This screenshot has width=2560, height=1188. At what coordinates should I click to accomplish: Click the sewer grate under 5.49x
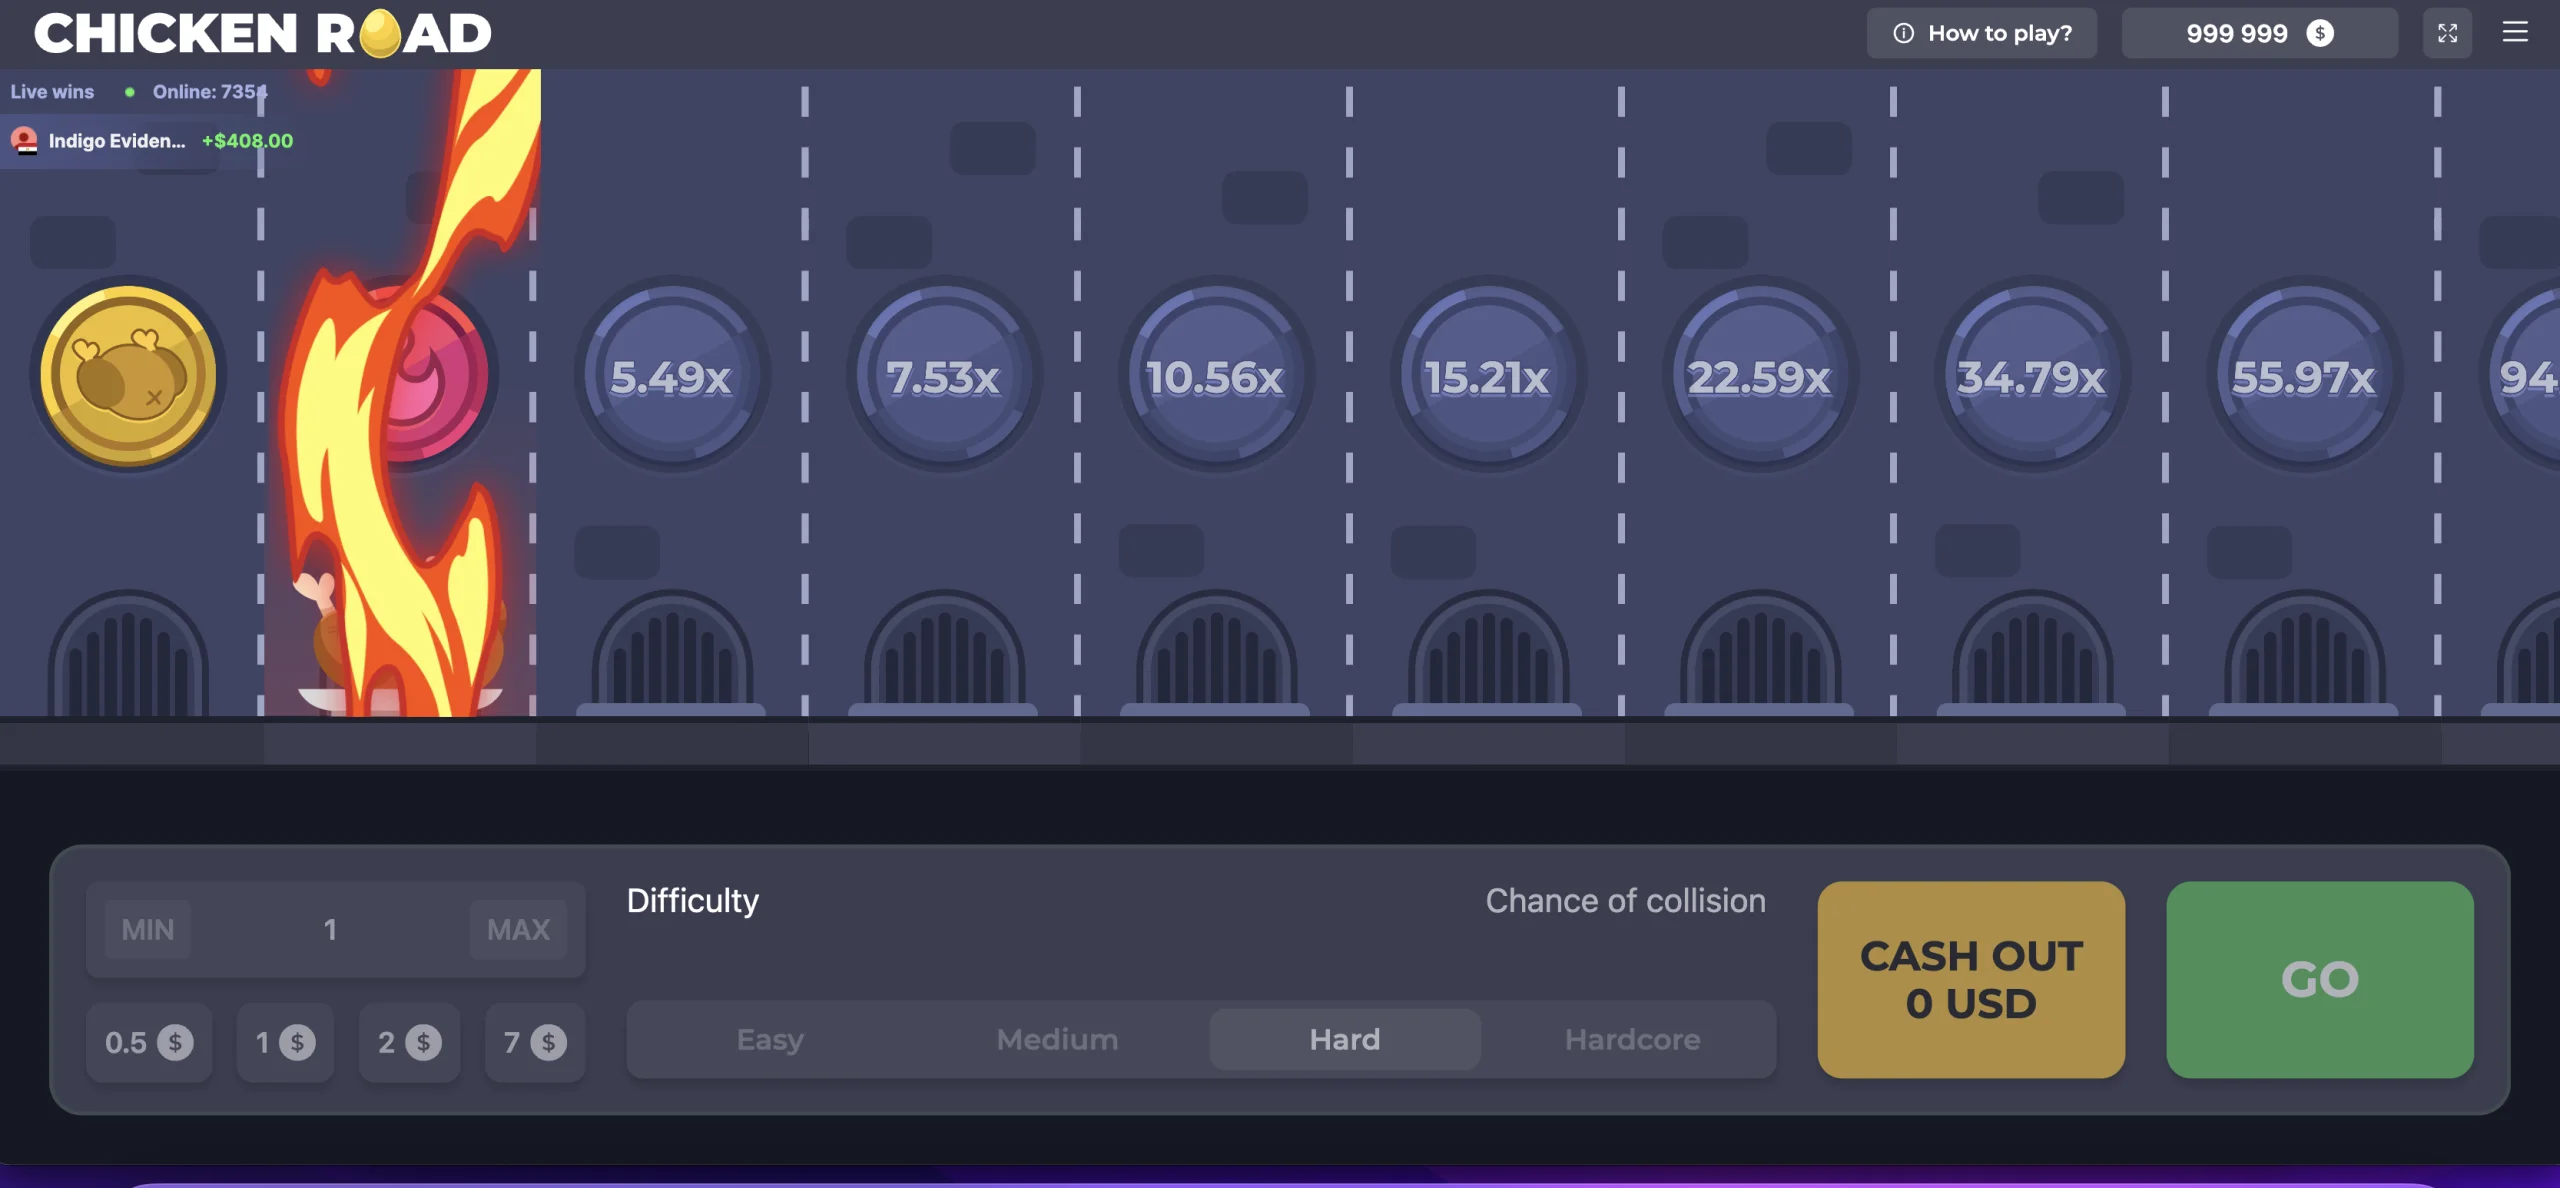pyautogui.click(x=671, y=652)
